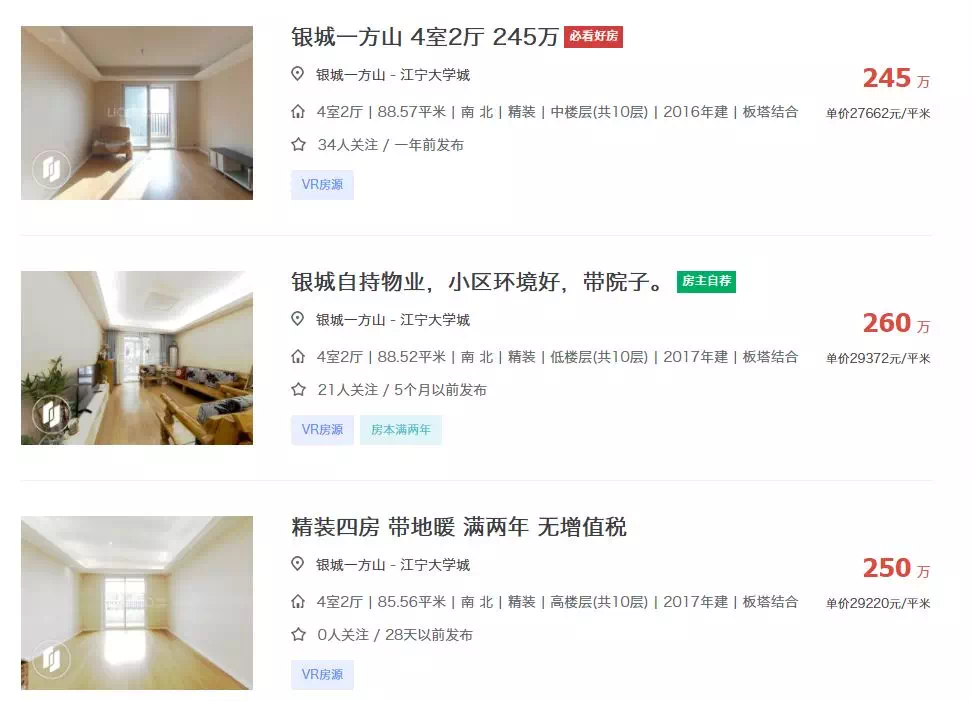Open listing title 银城一方山 4室2厅 245万
This screenshot has width=971, height=701.
click(425, 37)
